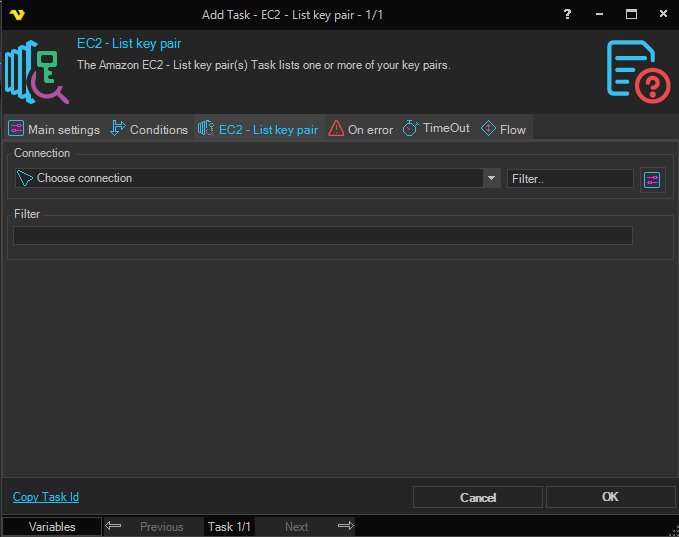Image resolution: width=679 pixels, height=537 pixels.
Task: Expand the Choose connection dropdown arrow
Action: point(491,178)
